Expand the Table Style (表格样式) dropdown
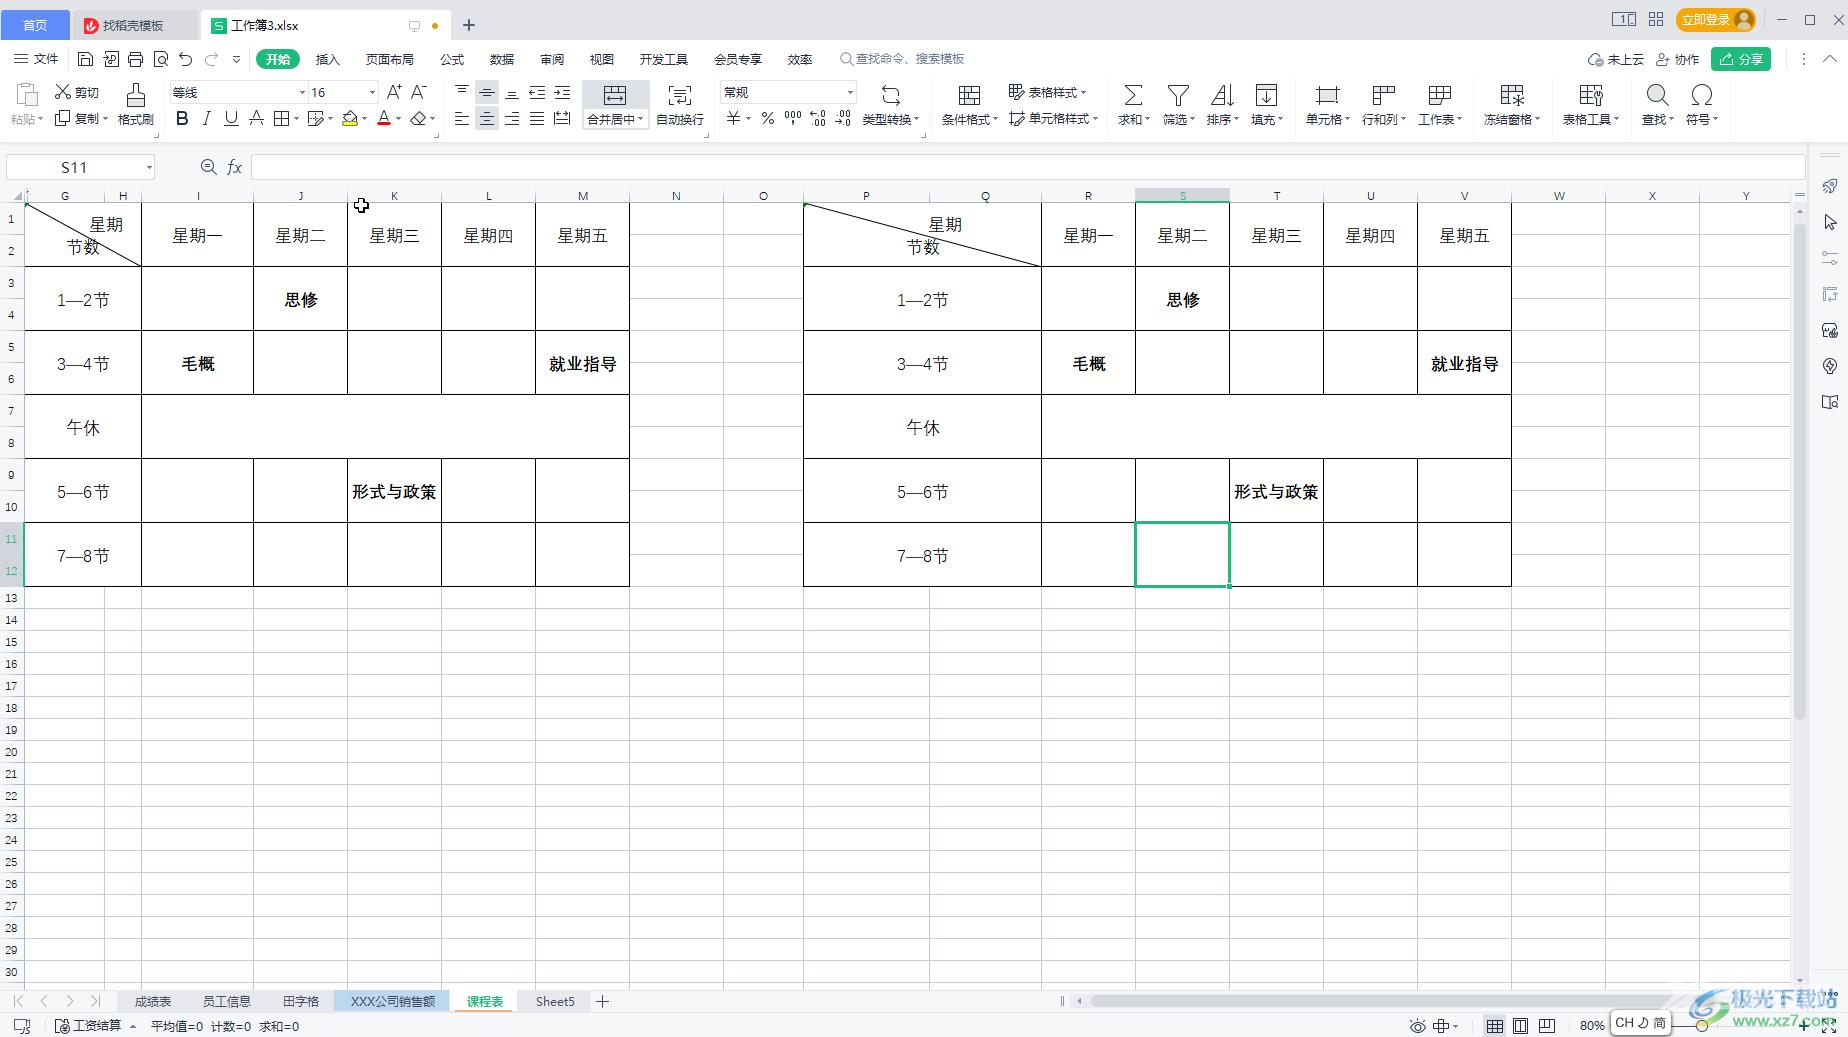 tap(1083, 92)
